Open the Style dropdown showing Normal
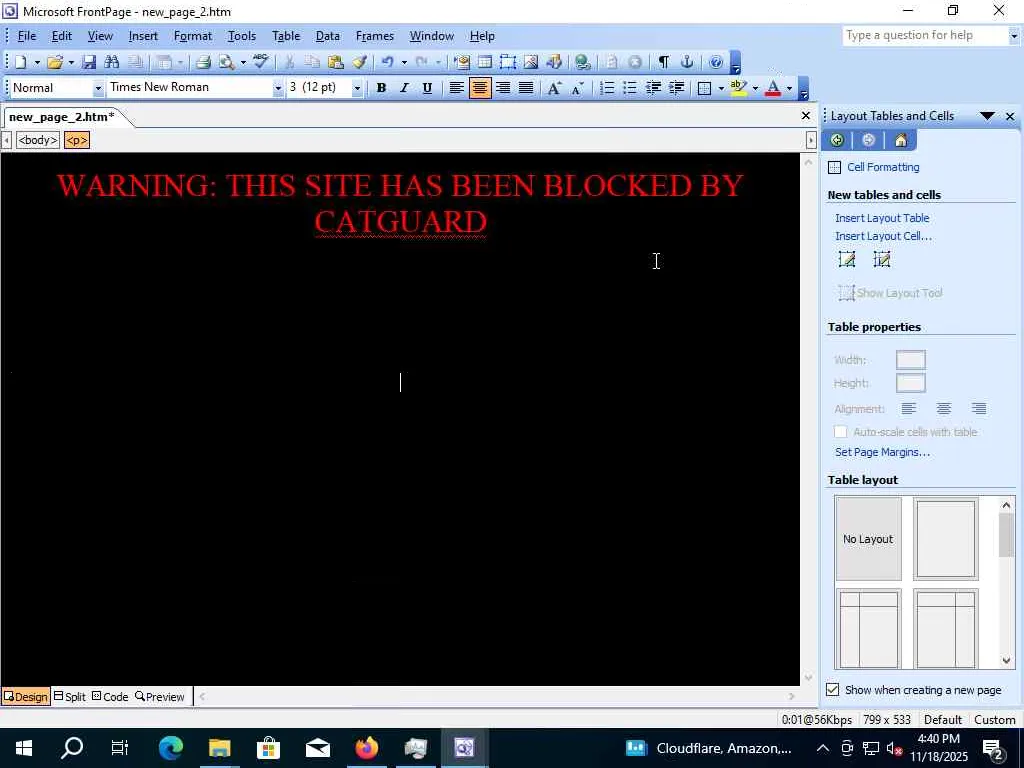 click(98, 88)
